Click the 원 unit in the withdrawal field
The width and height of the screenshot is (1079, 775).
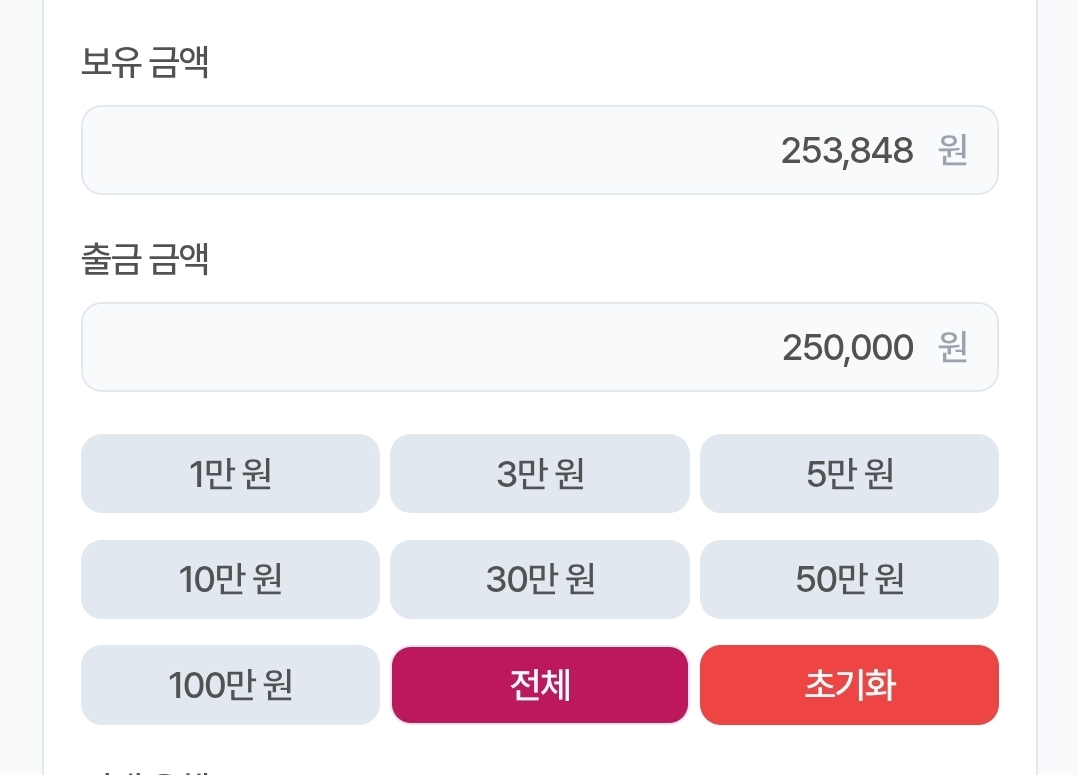[953, 348]
